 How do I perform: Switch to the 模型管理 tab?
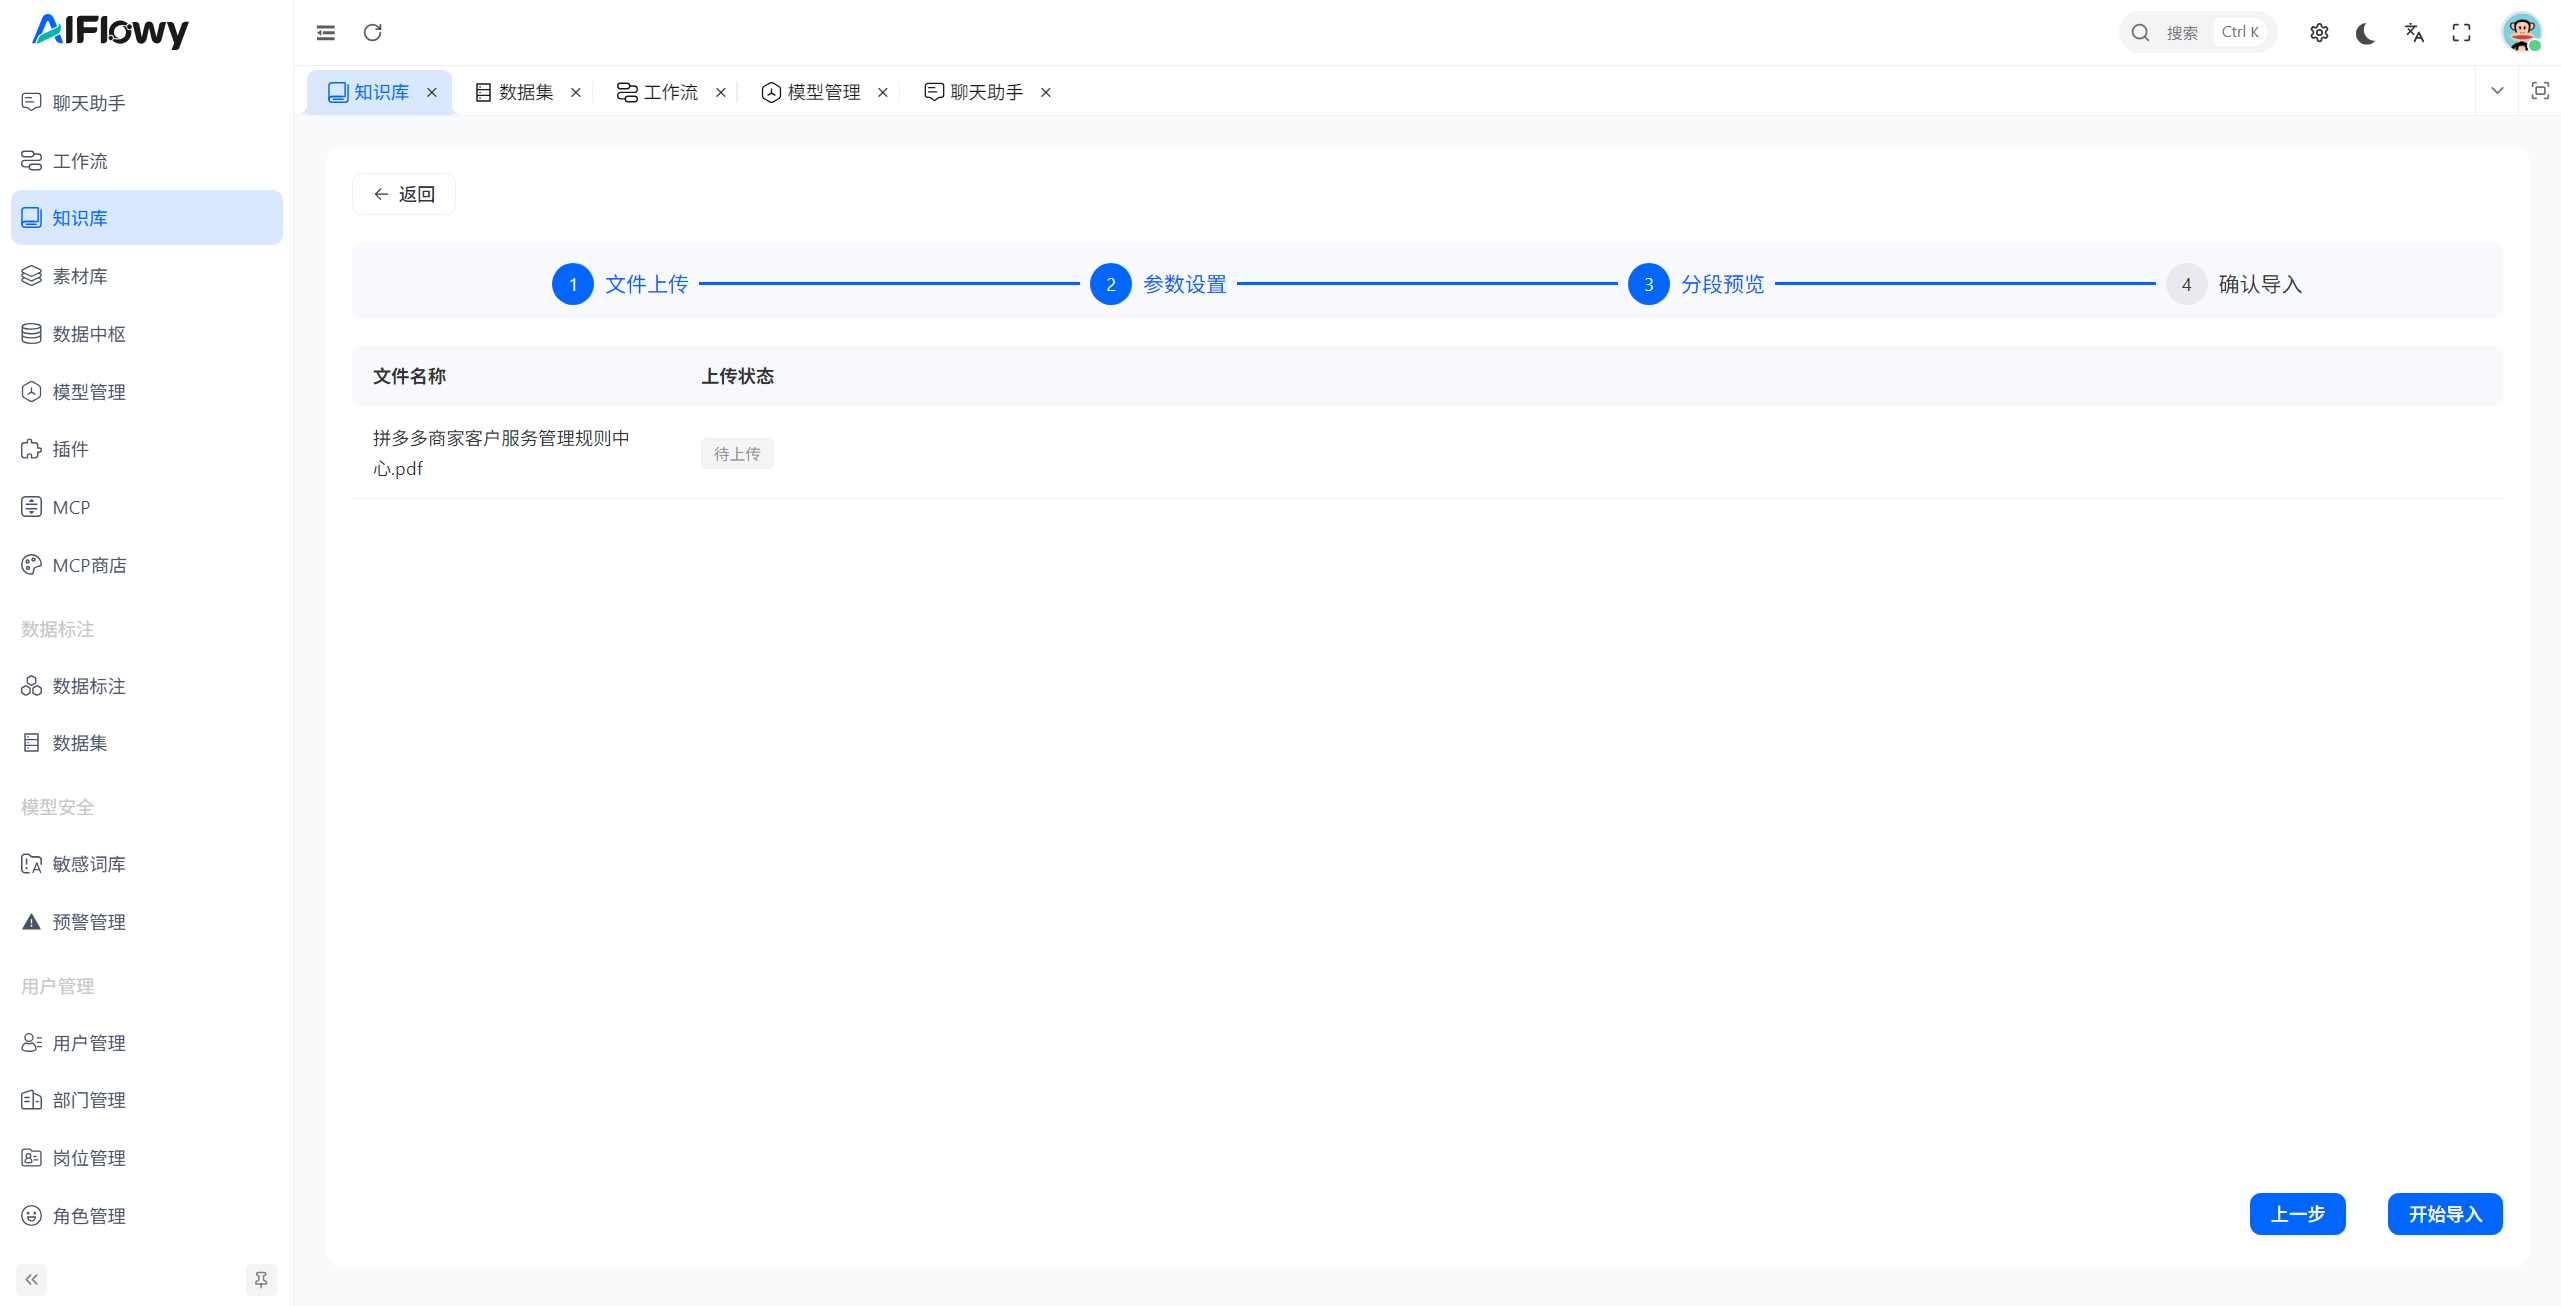point(823,92)
